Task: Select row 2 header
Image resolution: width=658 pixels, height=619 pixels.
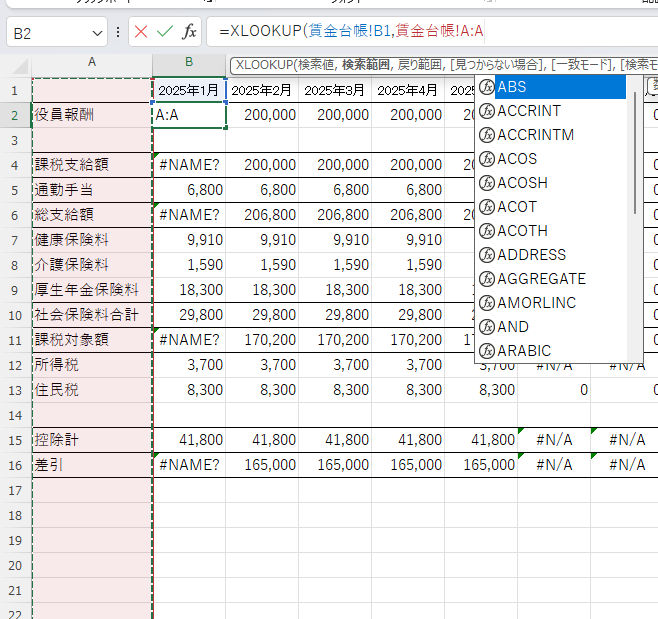Action: [15, 115]
